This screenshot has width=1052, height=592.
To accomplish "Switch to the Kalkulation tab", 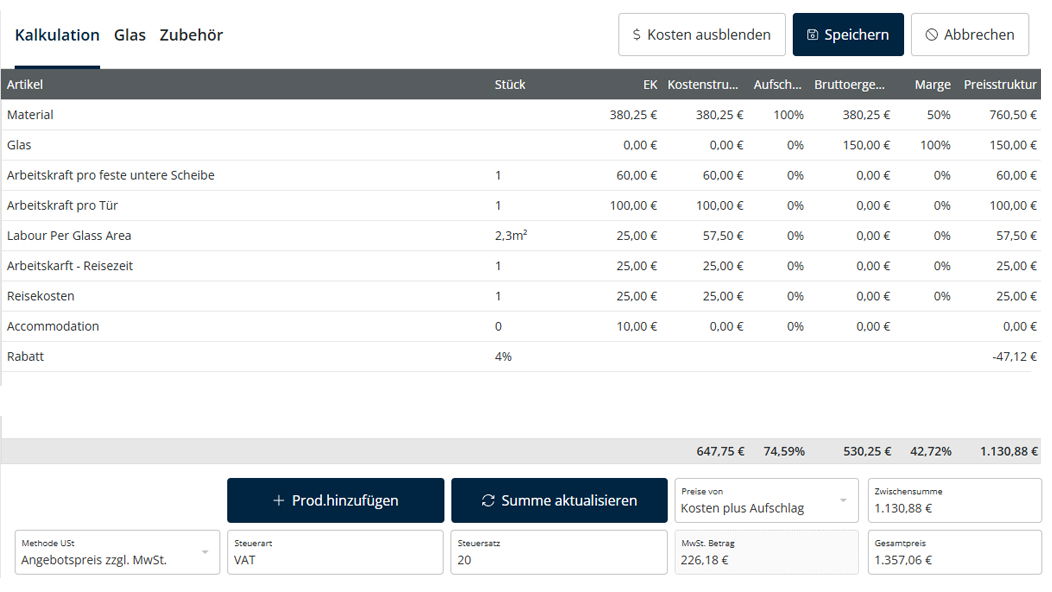I will point(57,35).
